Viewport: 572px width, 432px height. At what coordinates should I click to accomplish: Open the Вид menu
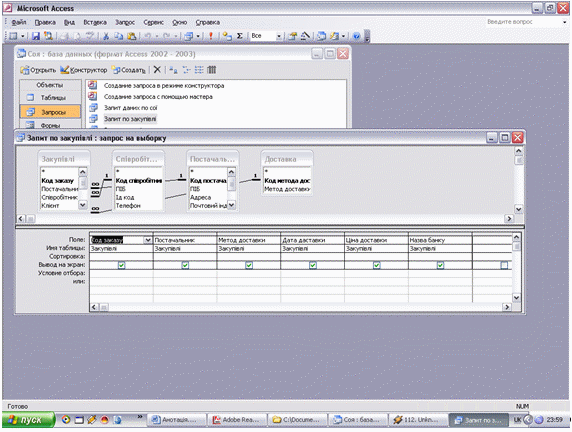(x=69, y=22)
